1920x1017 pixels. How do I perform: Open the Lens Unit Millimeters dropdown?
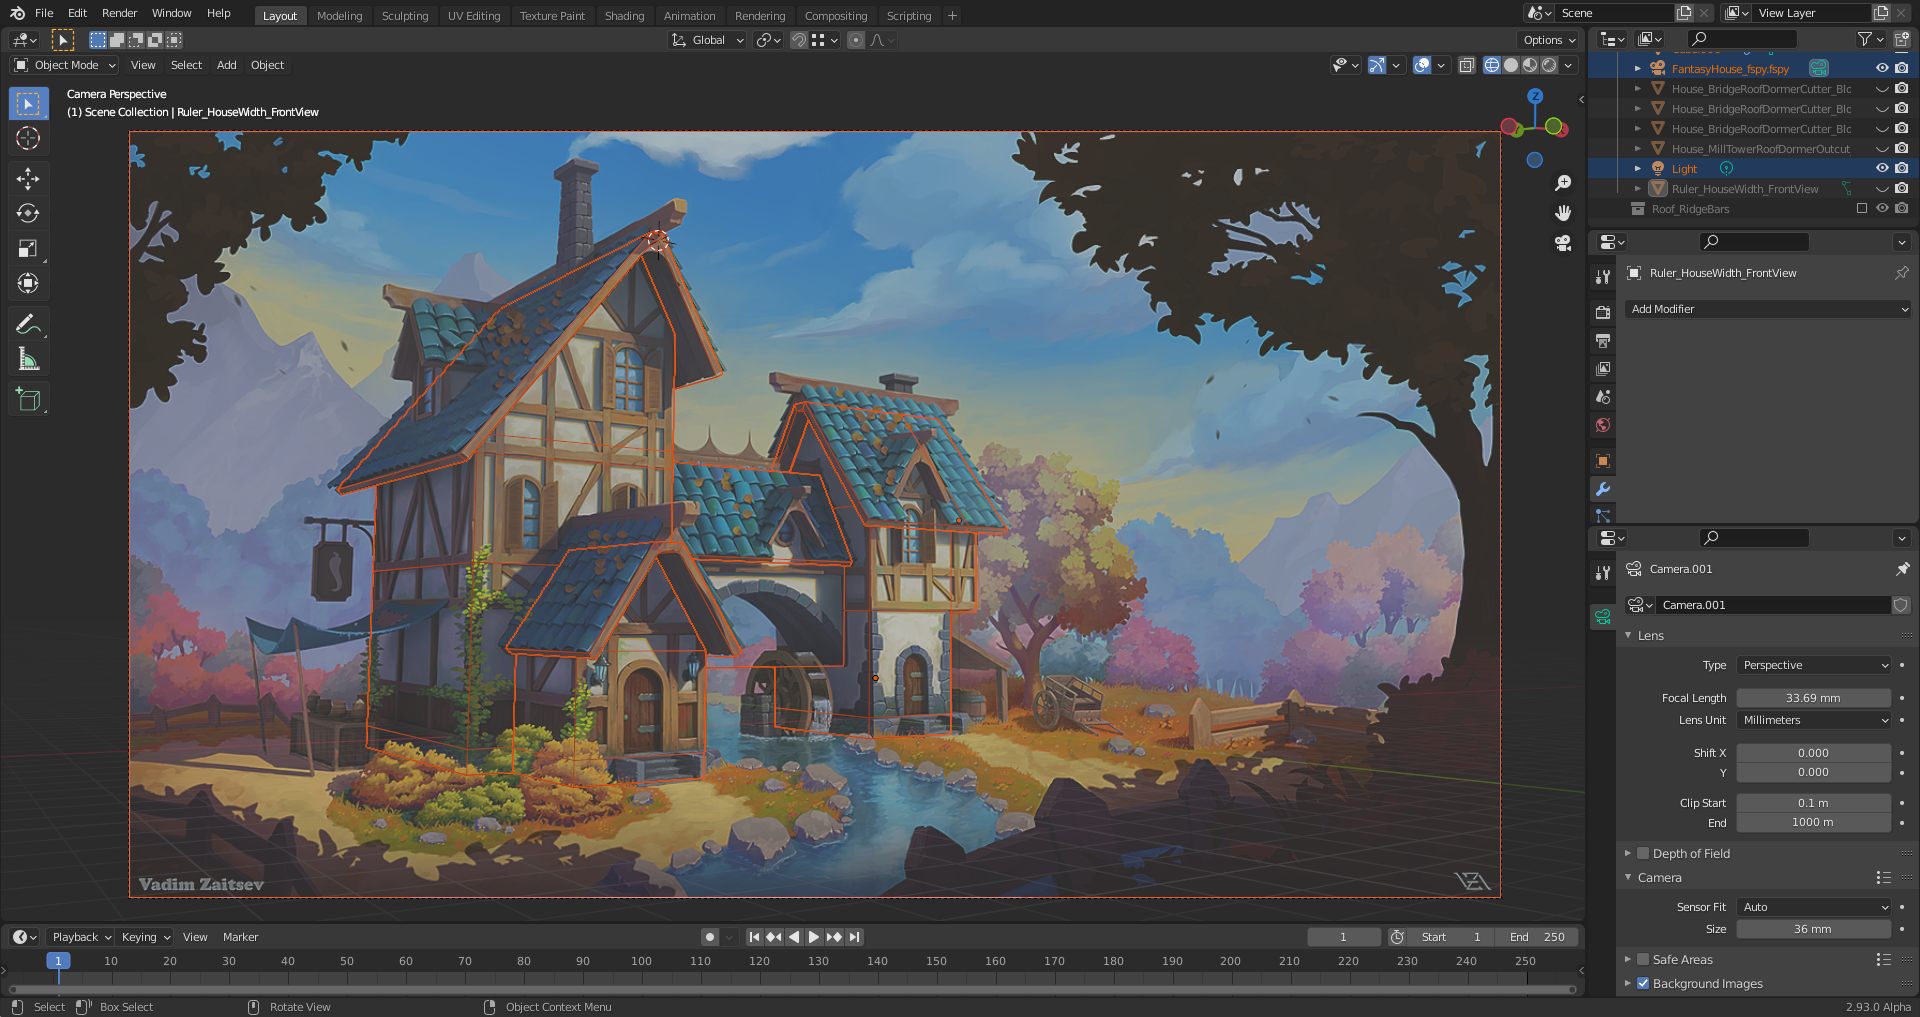click(x=1814, y=720)
